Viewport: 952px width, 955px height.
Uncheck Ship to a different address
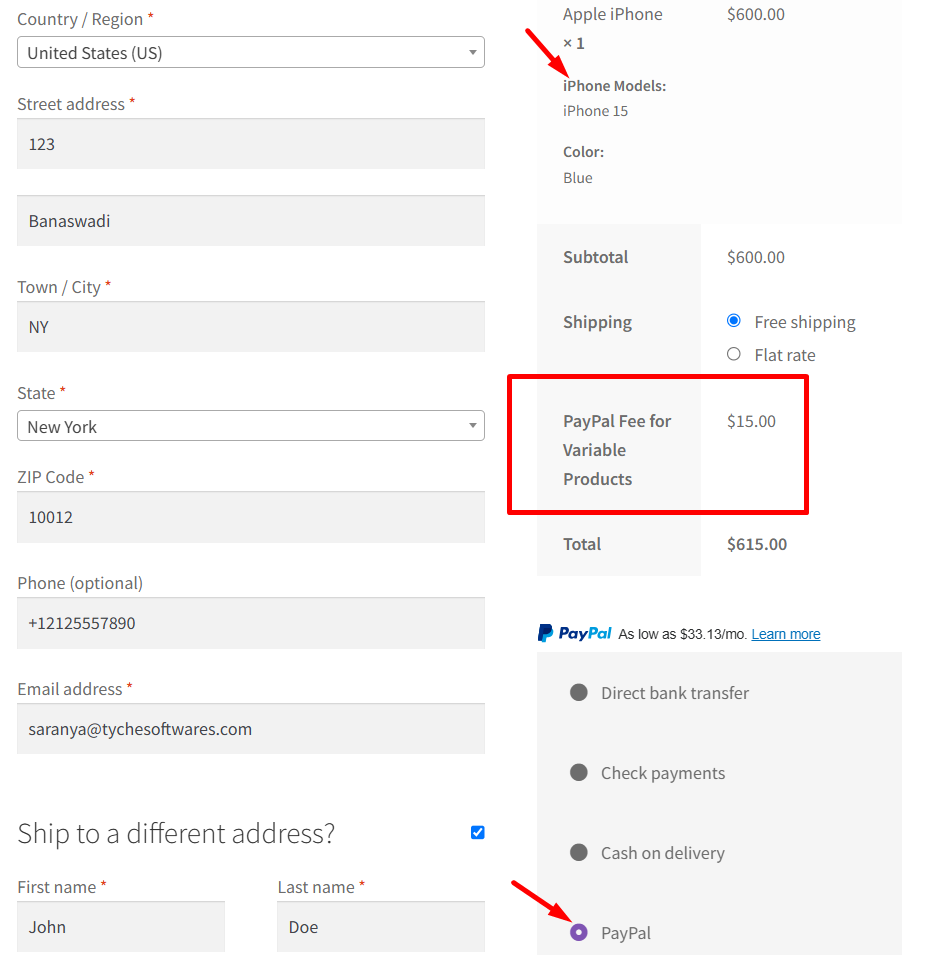[477, 831]
